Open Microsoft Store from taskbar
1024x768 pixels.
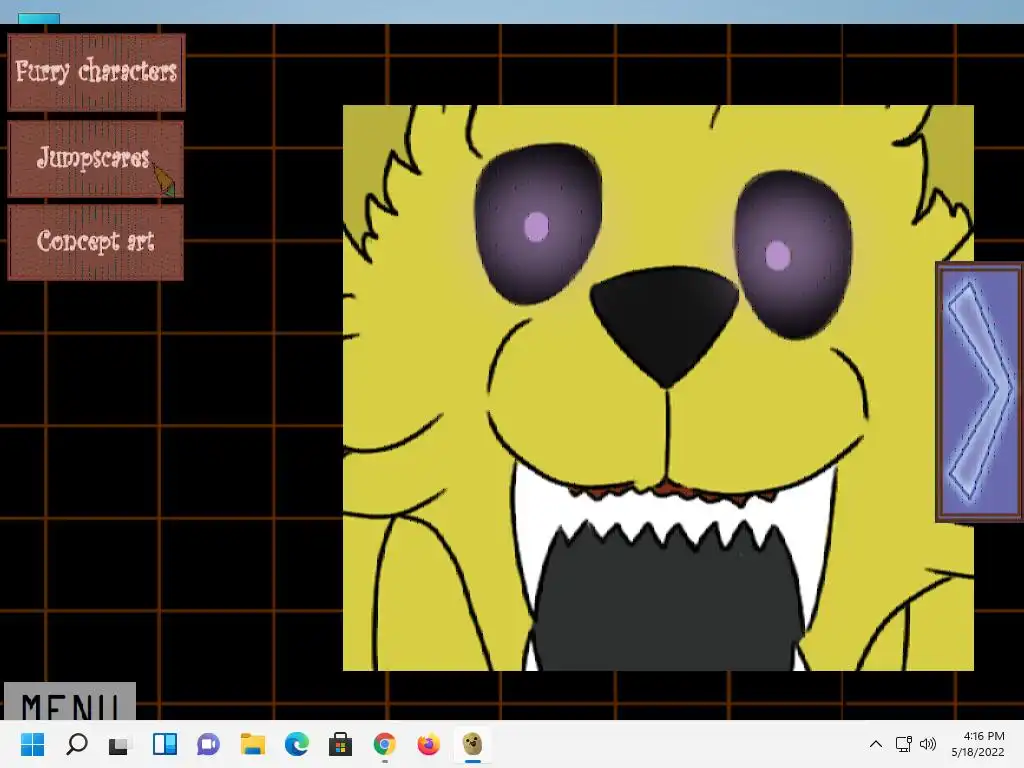340,744
